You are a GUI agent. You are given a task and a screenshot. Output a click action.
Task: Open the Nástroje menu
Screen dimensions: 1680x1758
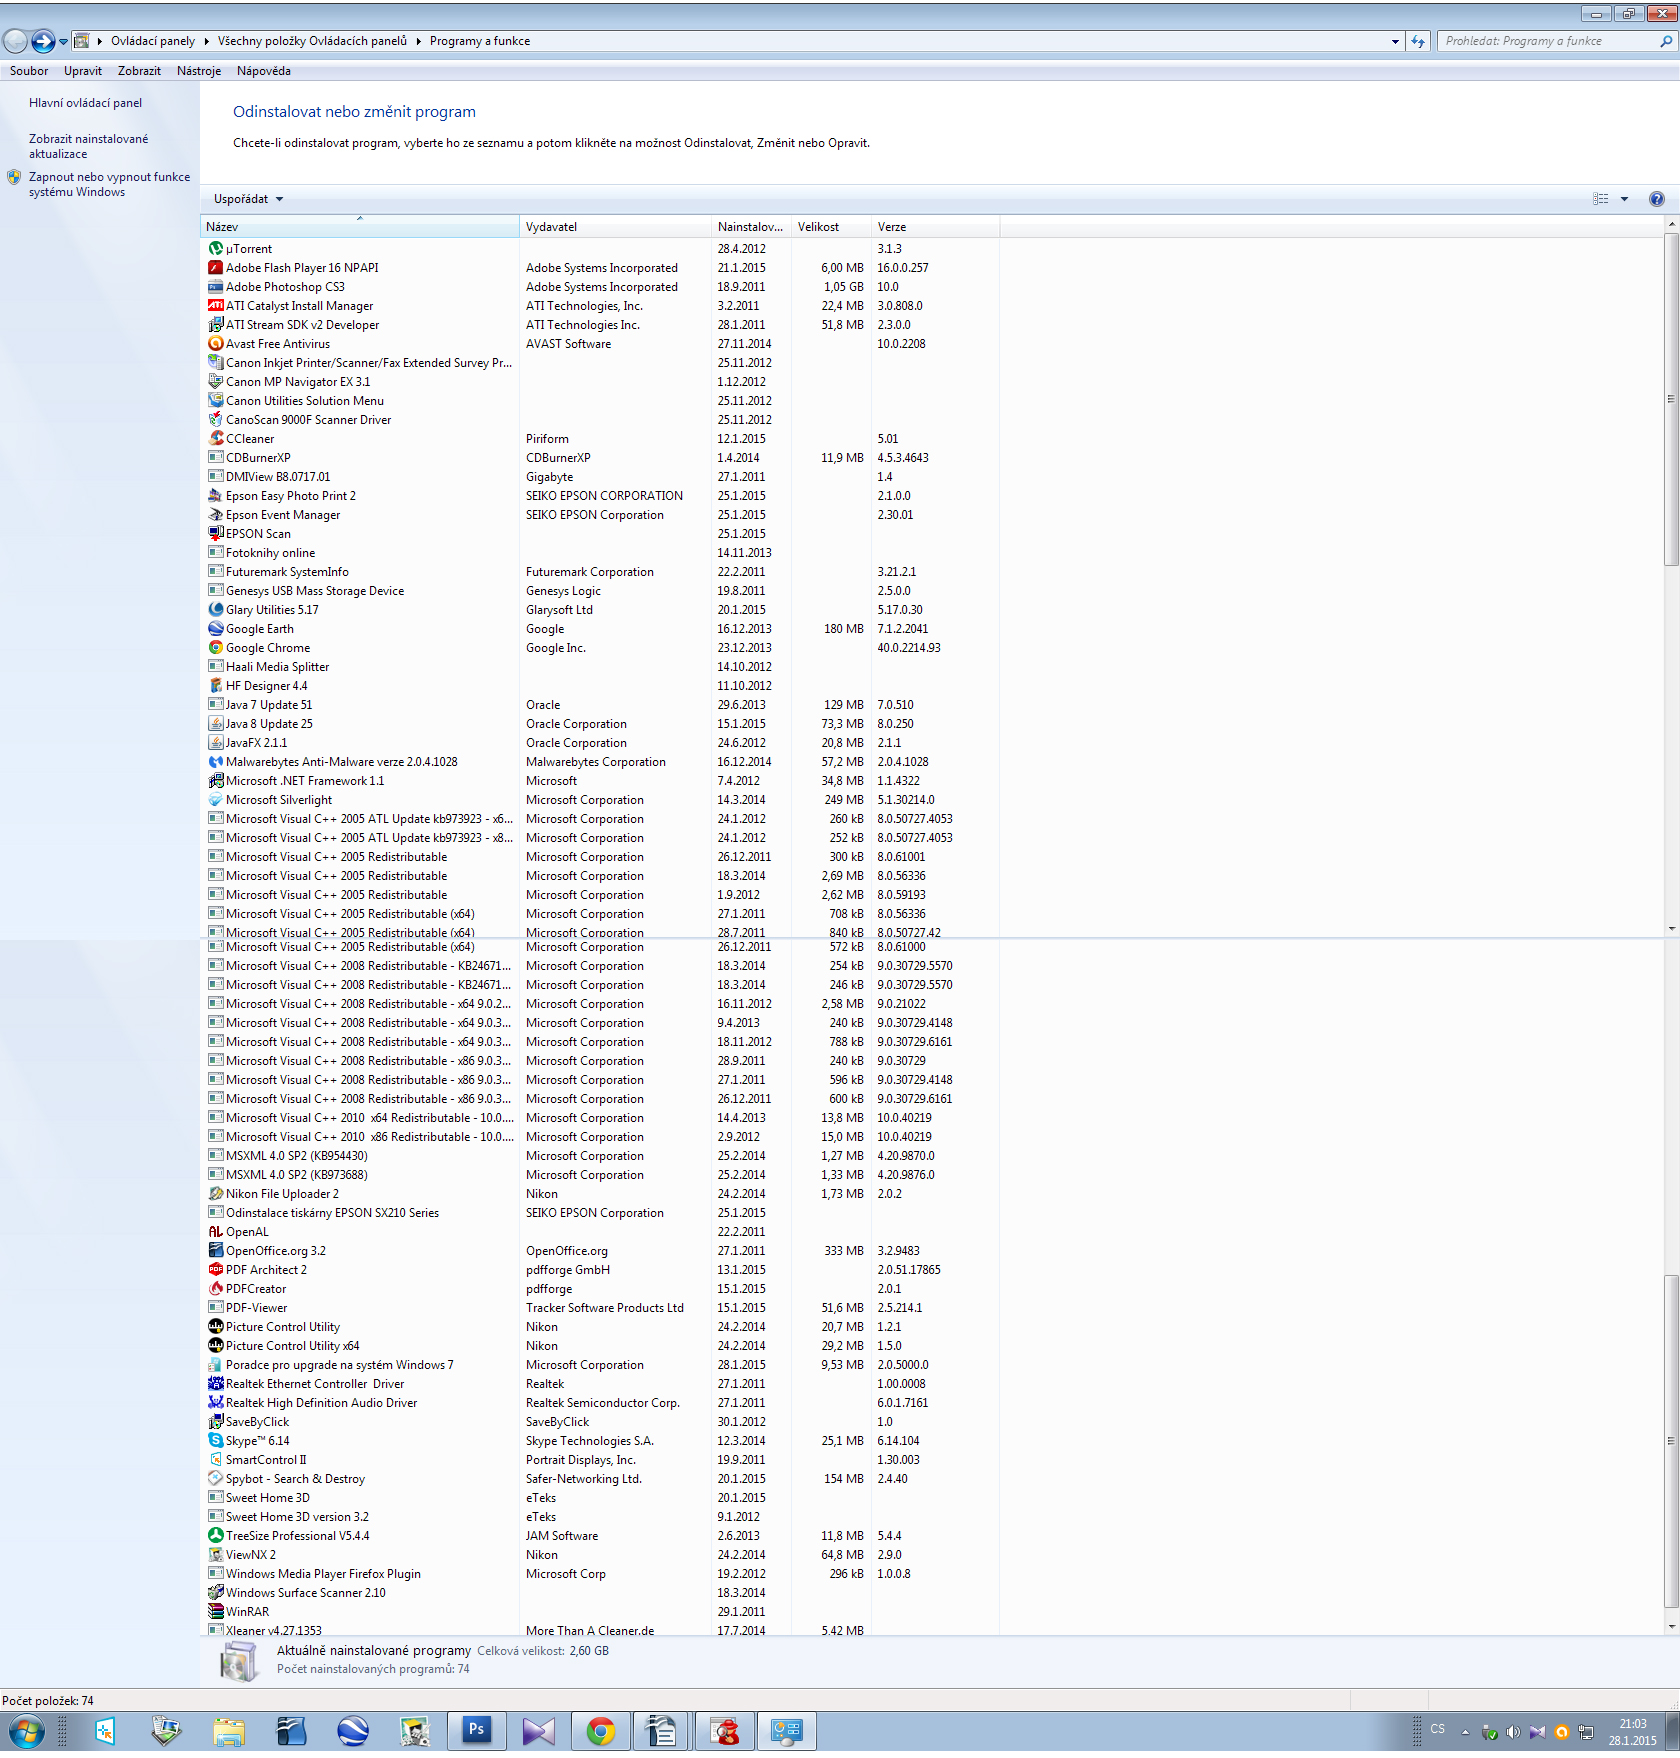pyautogui.click(x=198, y=71)
